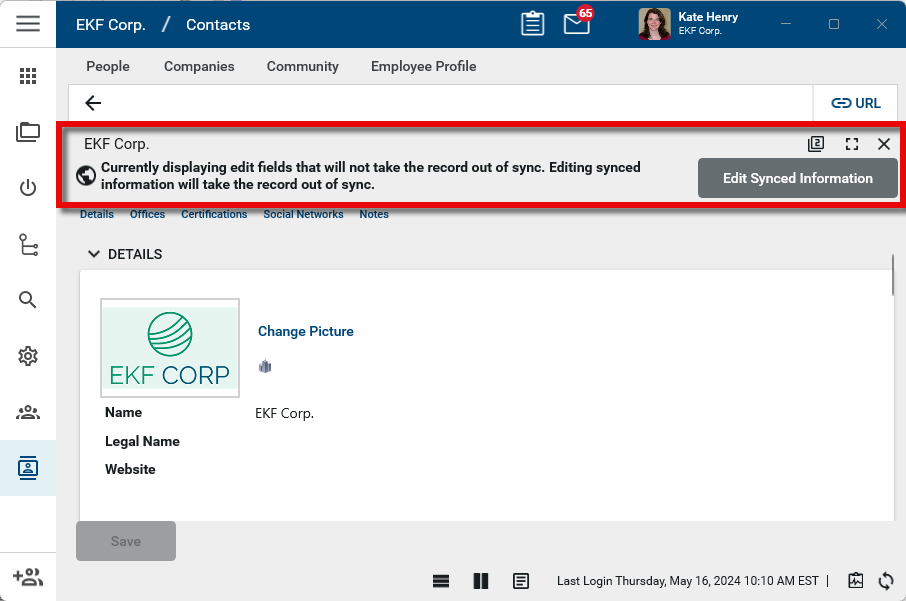Click the Change Picture link

click(x=305, y=331)
